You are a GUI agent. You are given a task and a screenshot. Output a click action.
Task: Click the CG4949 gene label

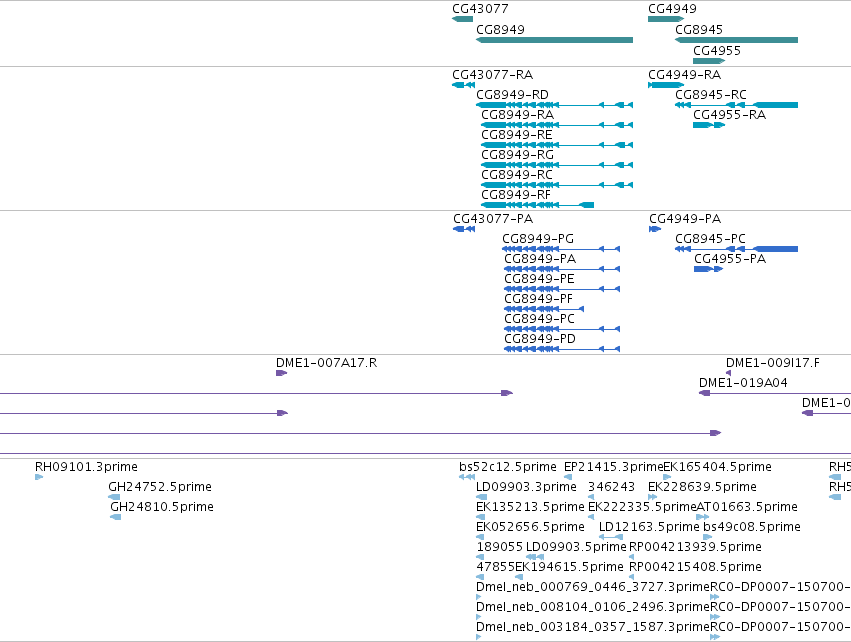pos(672,9)
